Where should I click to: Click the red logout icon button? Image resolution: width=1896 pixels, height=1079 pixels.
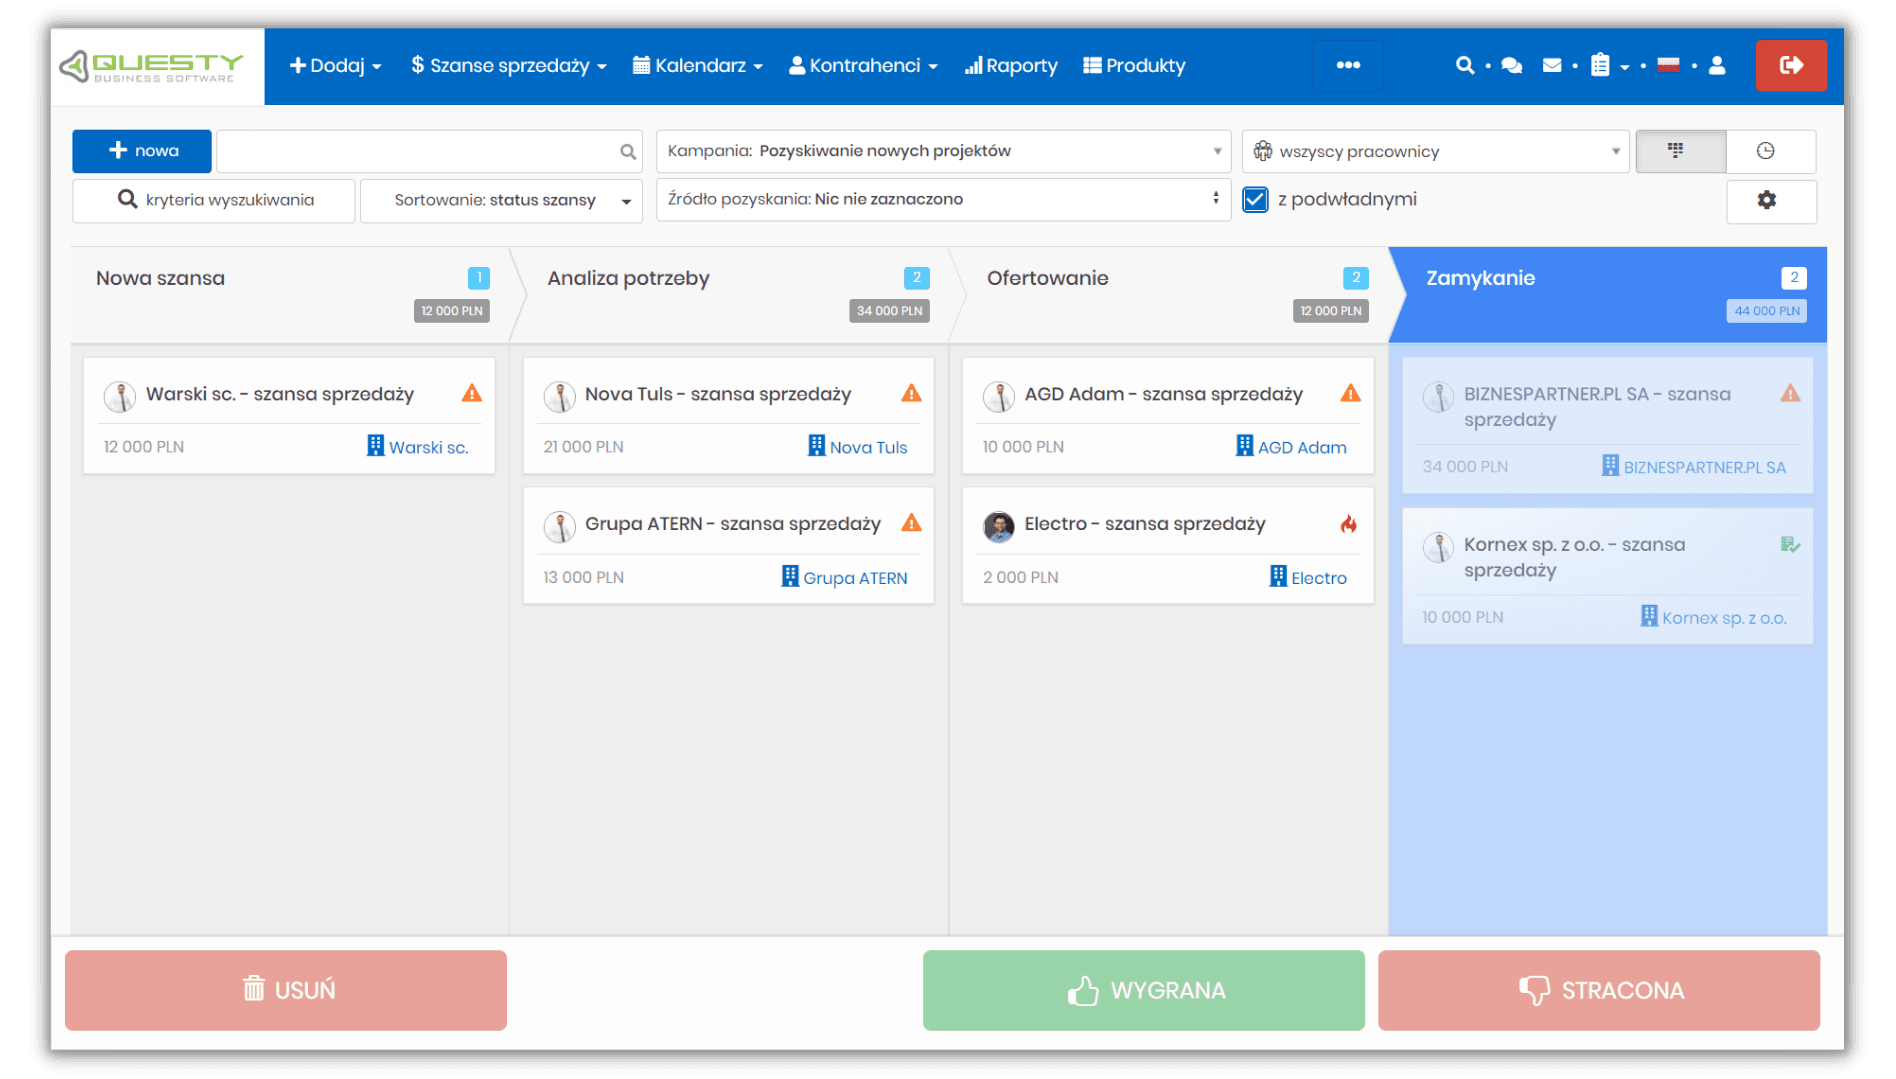1791,65
